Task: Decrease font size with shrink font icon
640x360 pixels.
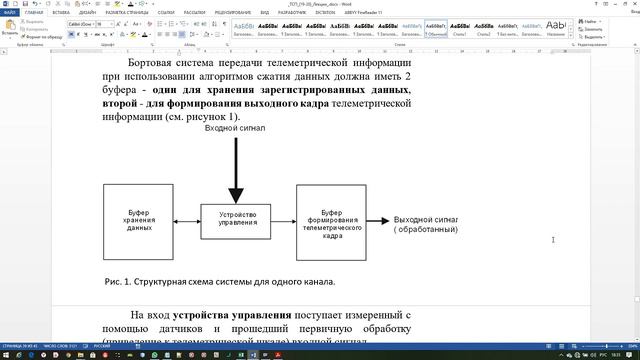Action: point(126,24)
